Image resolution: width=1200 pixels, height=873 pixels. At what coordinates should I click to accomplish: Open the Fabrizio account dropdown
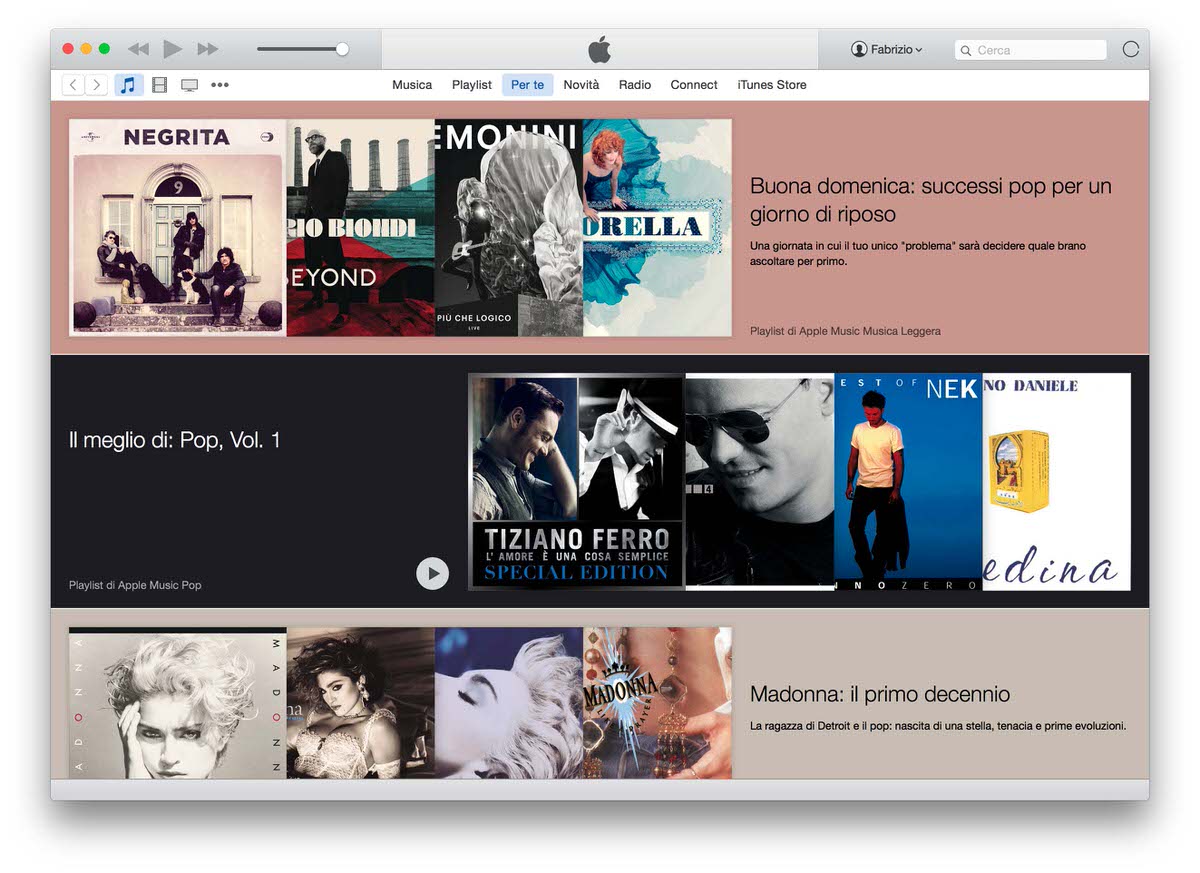(x=887, y=49)
